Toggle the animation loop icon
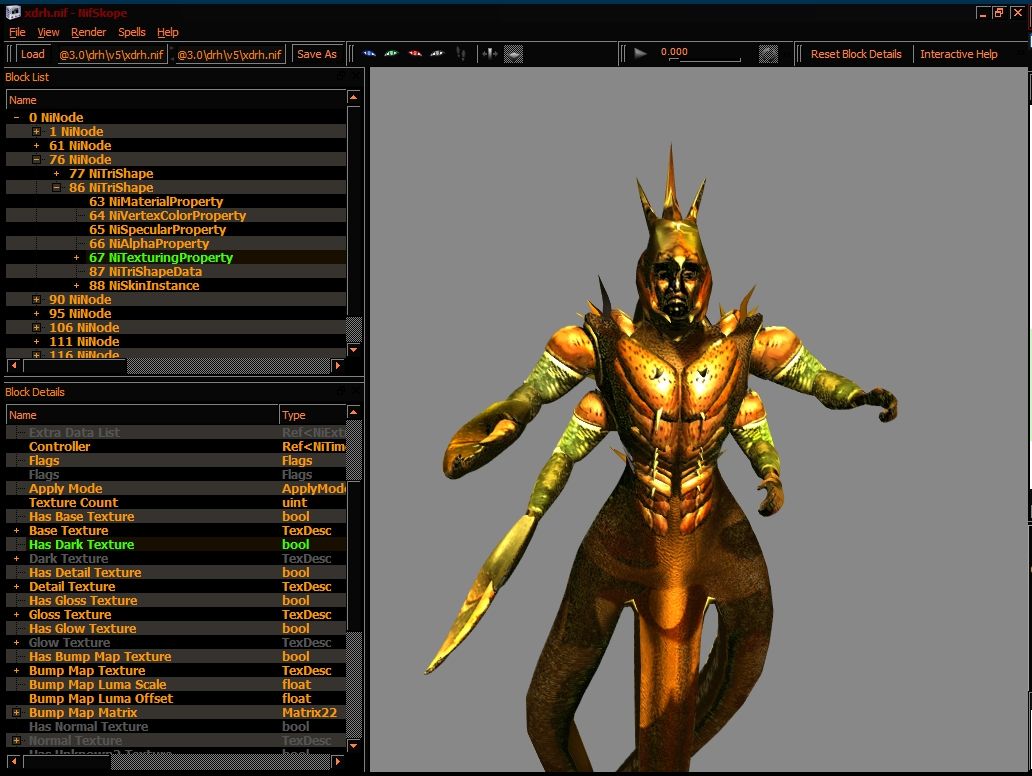 768,54
